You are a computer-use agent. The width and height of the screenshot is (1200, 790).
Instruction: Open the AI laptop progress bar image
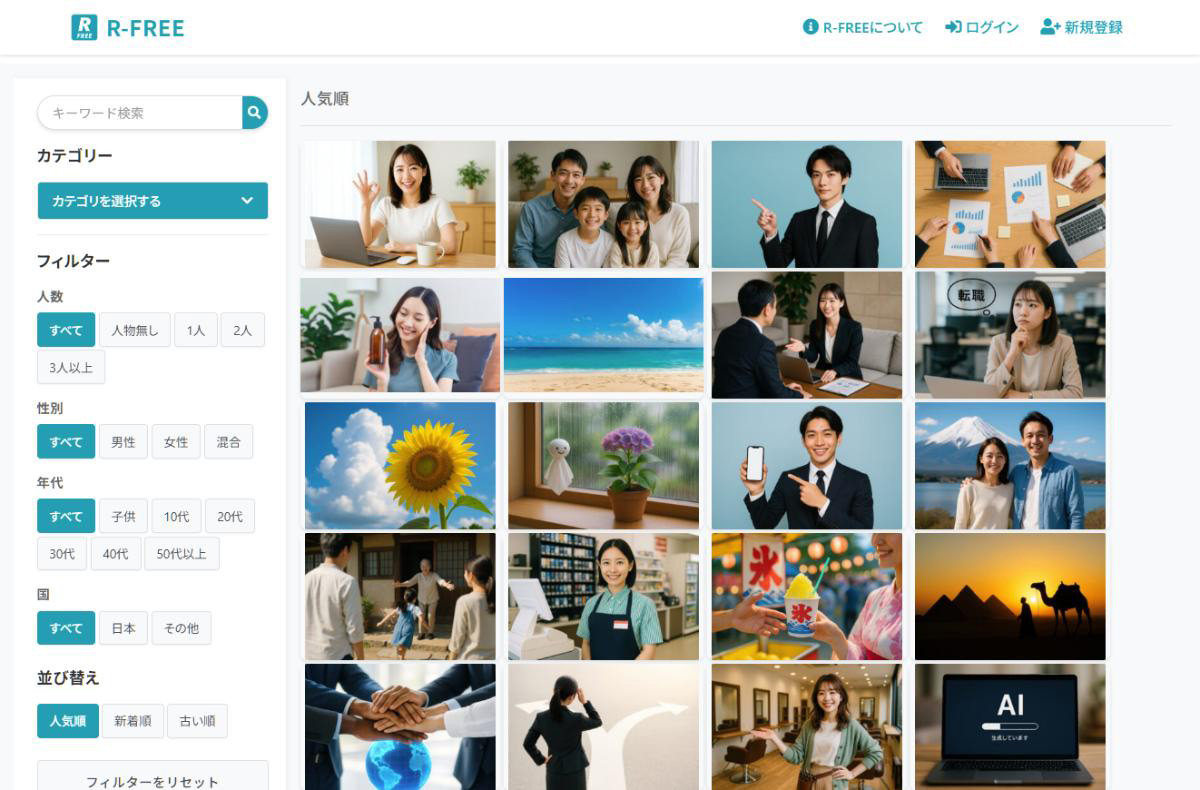(x=1010, y=727)
